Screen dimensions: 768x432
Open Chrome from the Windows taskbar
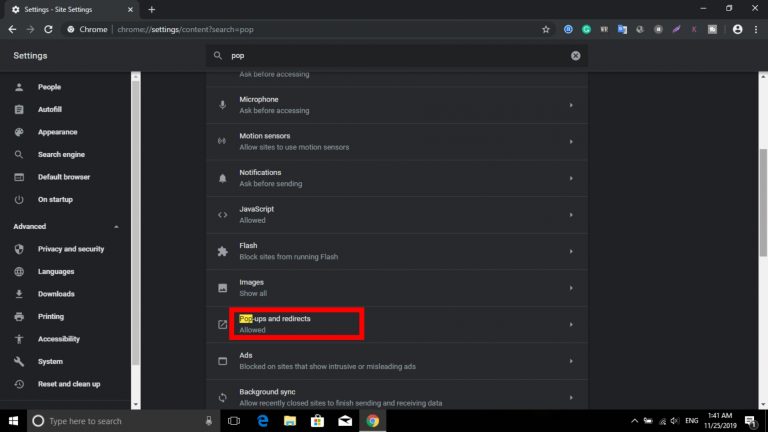(x=372, y=421)
